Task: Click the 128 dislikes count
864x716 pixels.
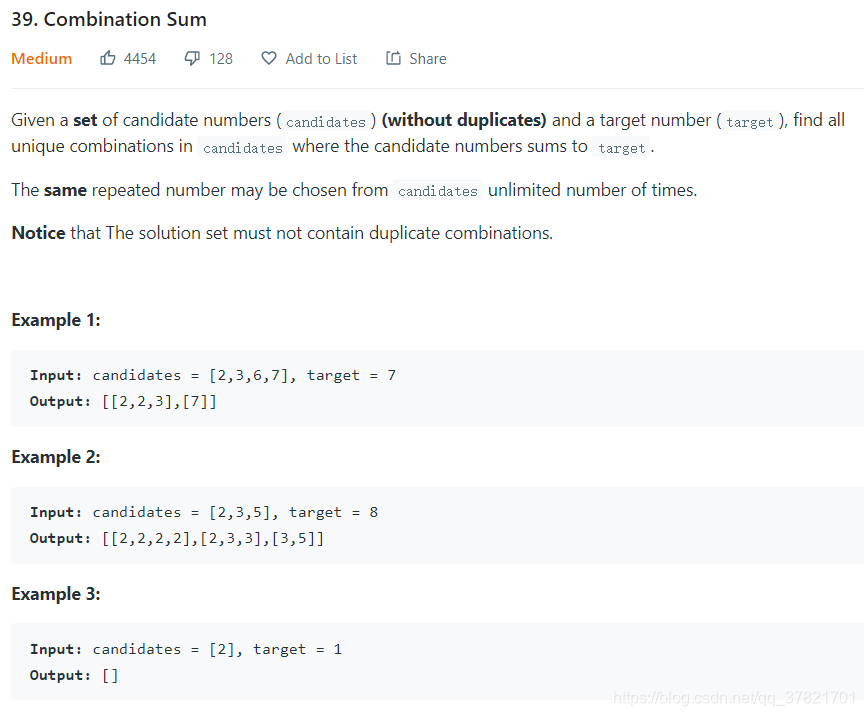Action: click(221, 58)
